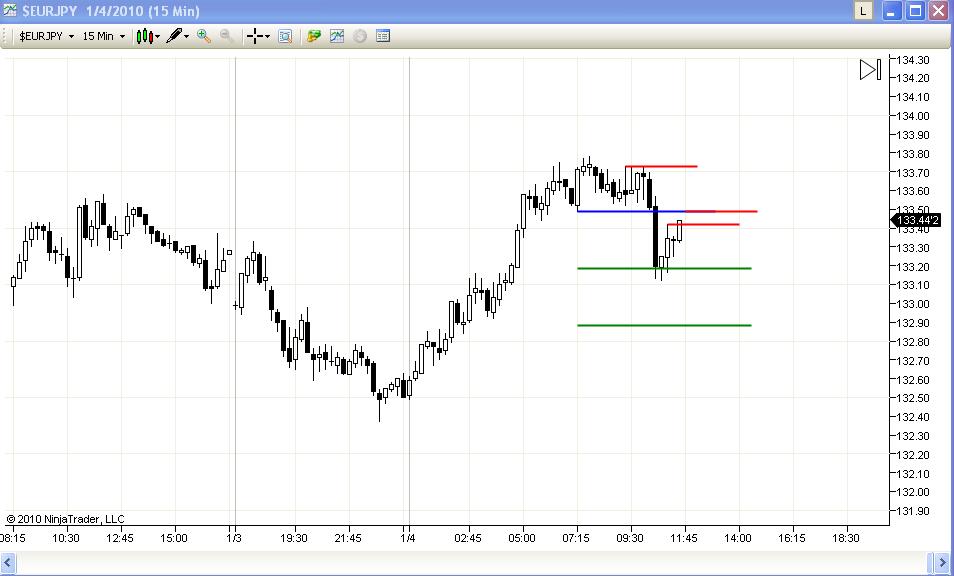Click the horizontal scrollbar left arrow
The width and height of the screenshot is (954, 576).
point(9,563)
